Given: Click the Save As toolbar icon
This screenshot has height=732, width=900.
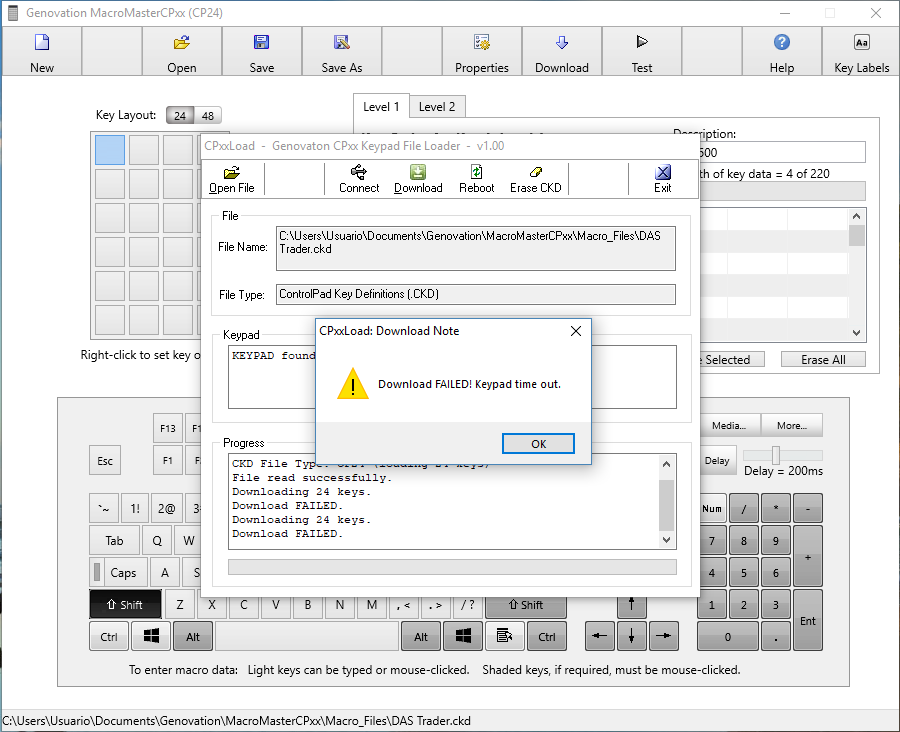Looking at the screenshot, I should tap(342, 52).
